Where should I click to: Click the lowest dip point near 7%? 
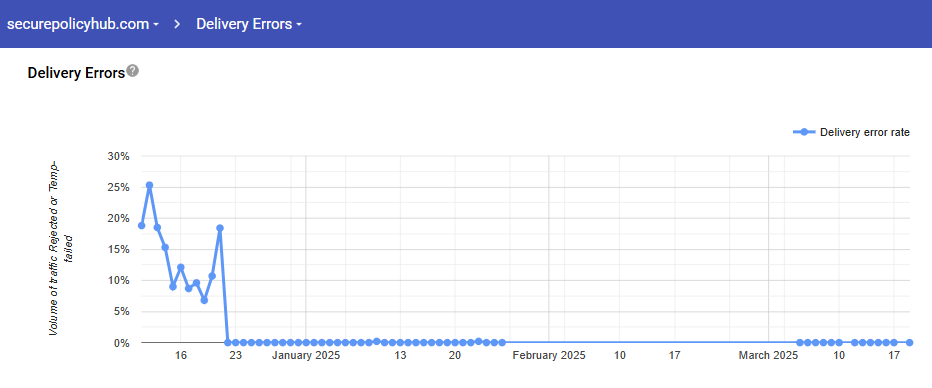point(204,300)
